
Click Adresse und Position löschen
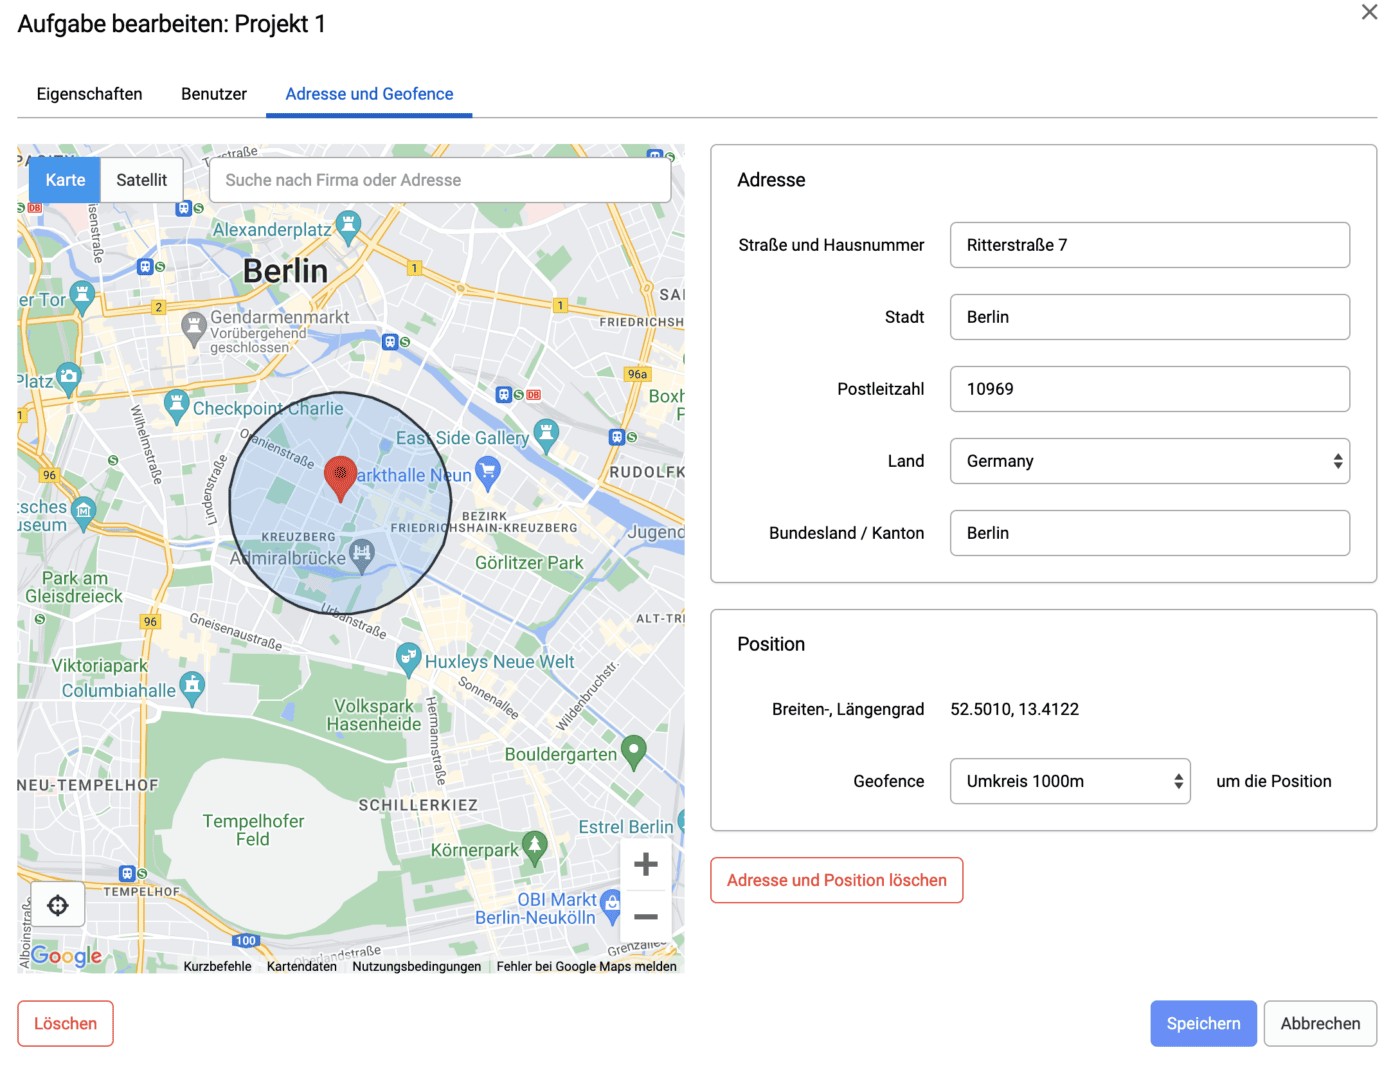click(836, 880)
